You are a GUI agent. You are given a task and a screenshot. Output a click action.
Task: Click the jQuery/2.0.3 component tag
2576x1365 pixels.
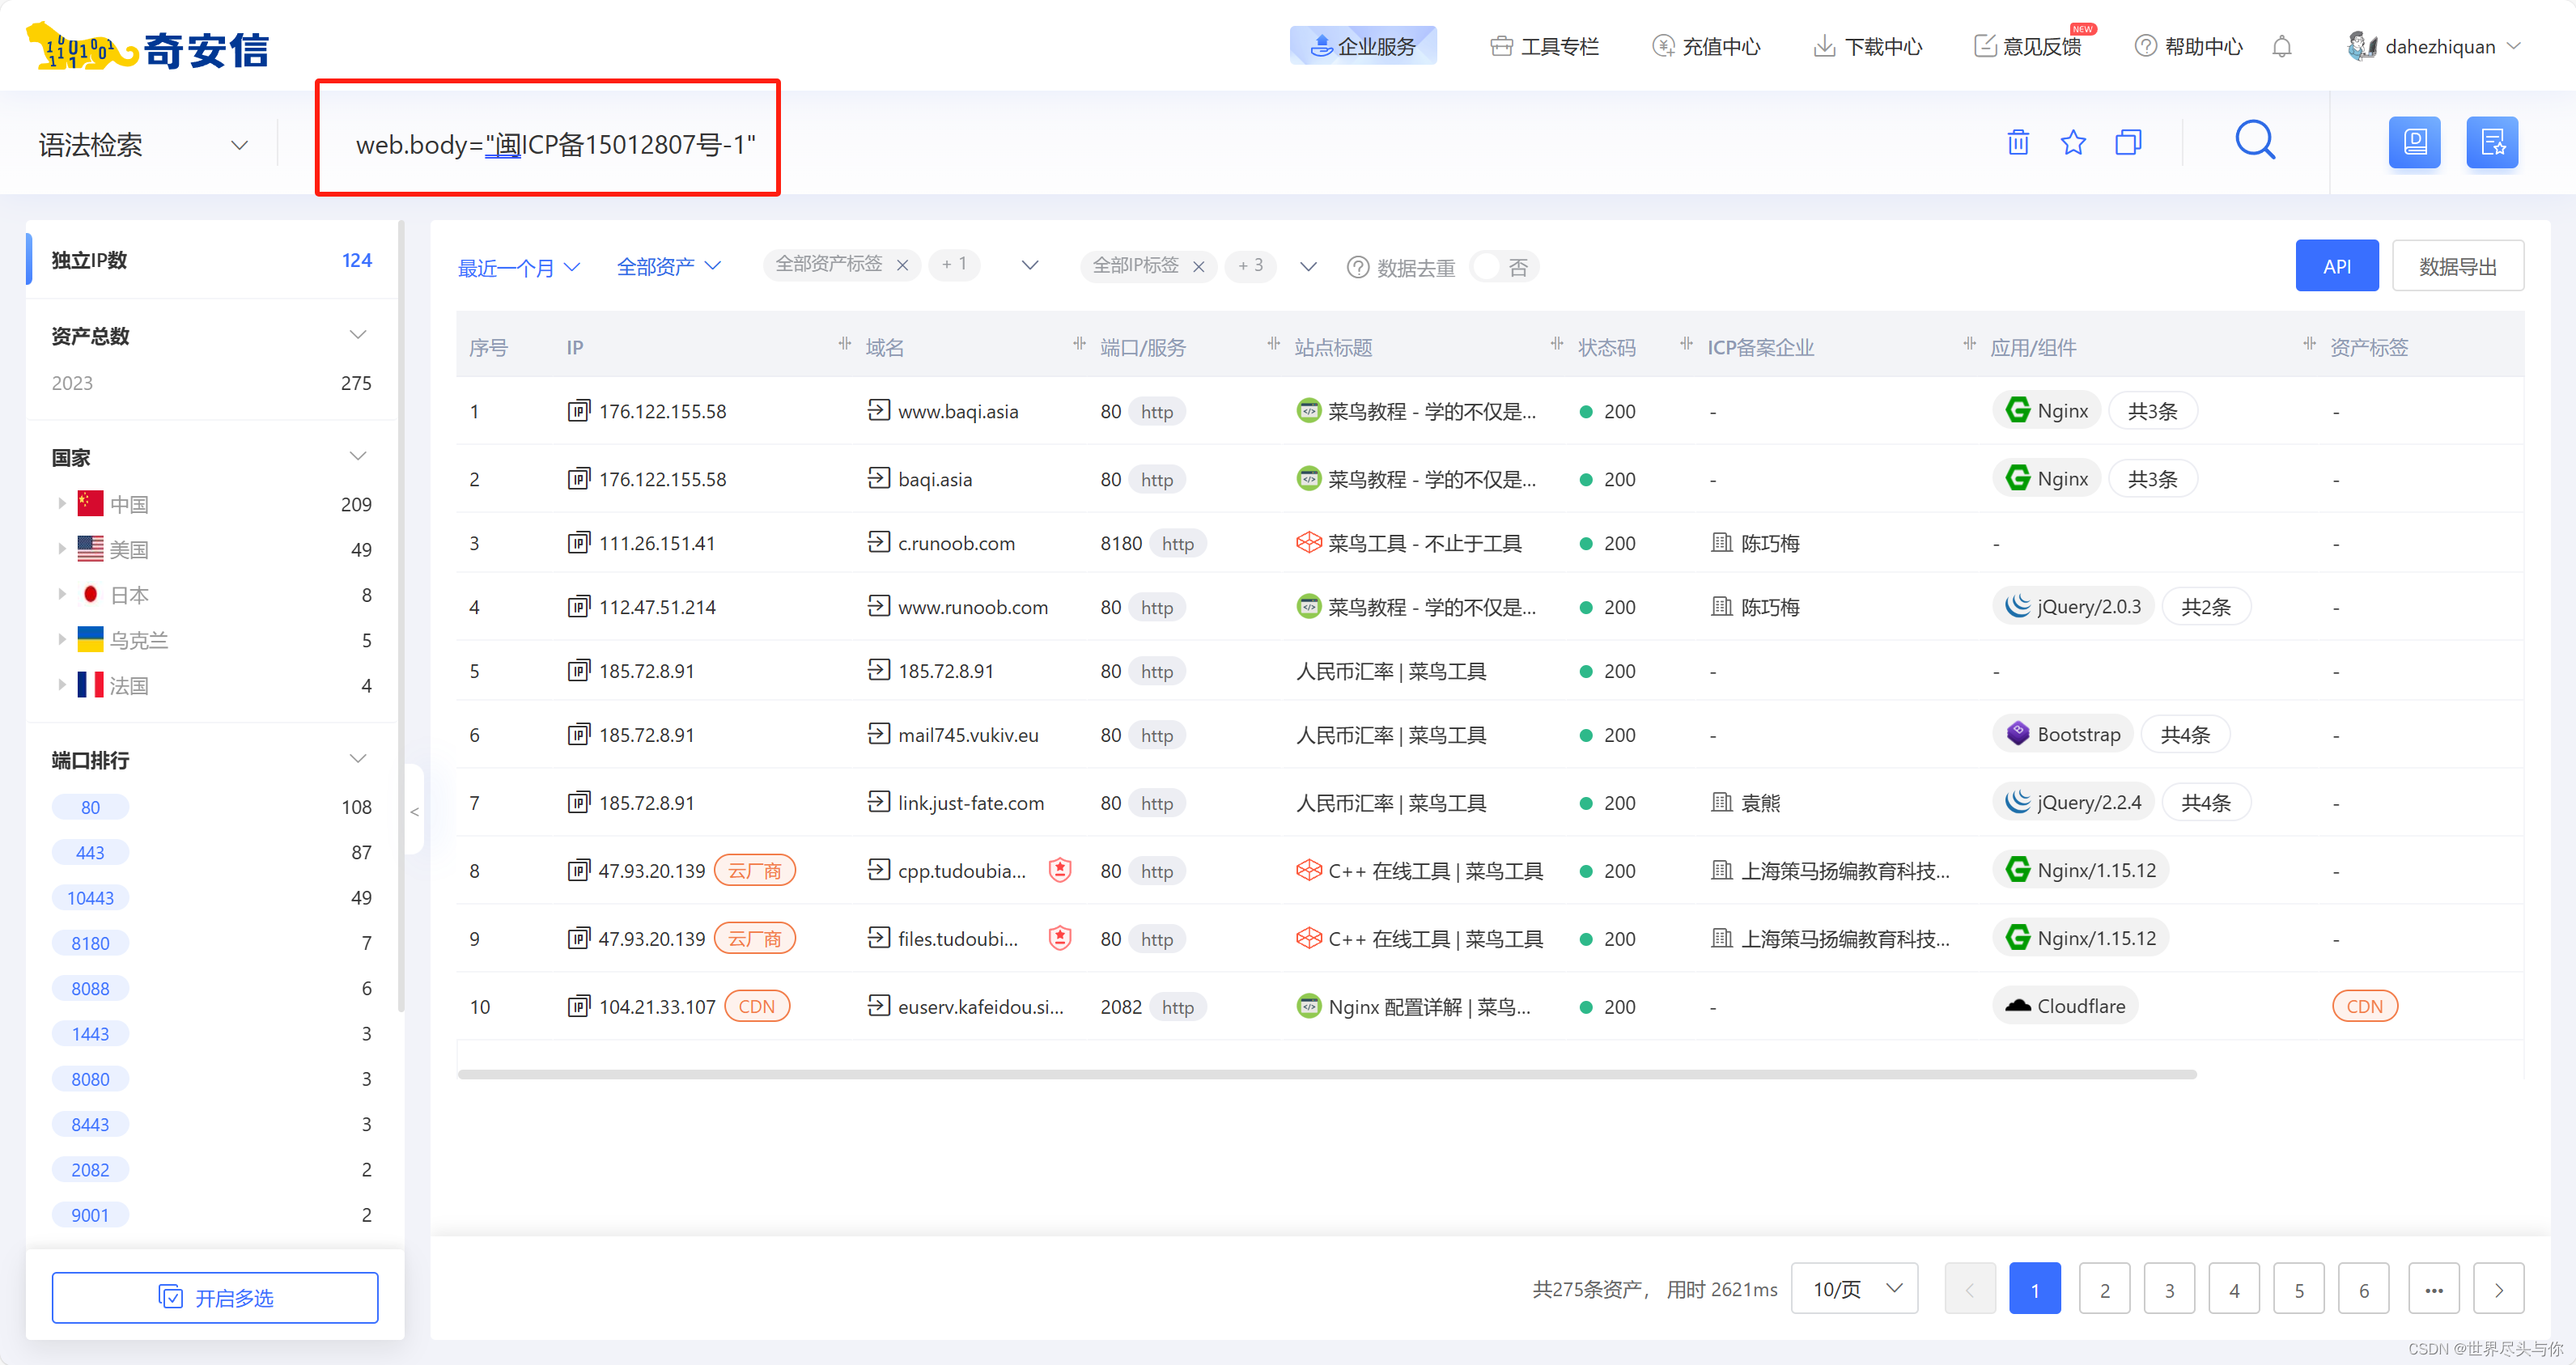[x=2073, y=606]
